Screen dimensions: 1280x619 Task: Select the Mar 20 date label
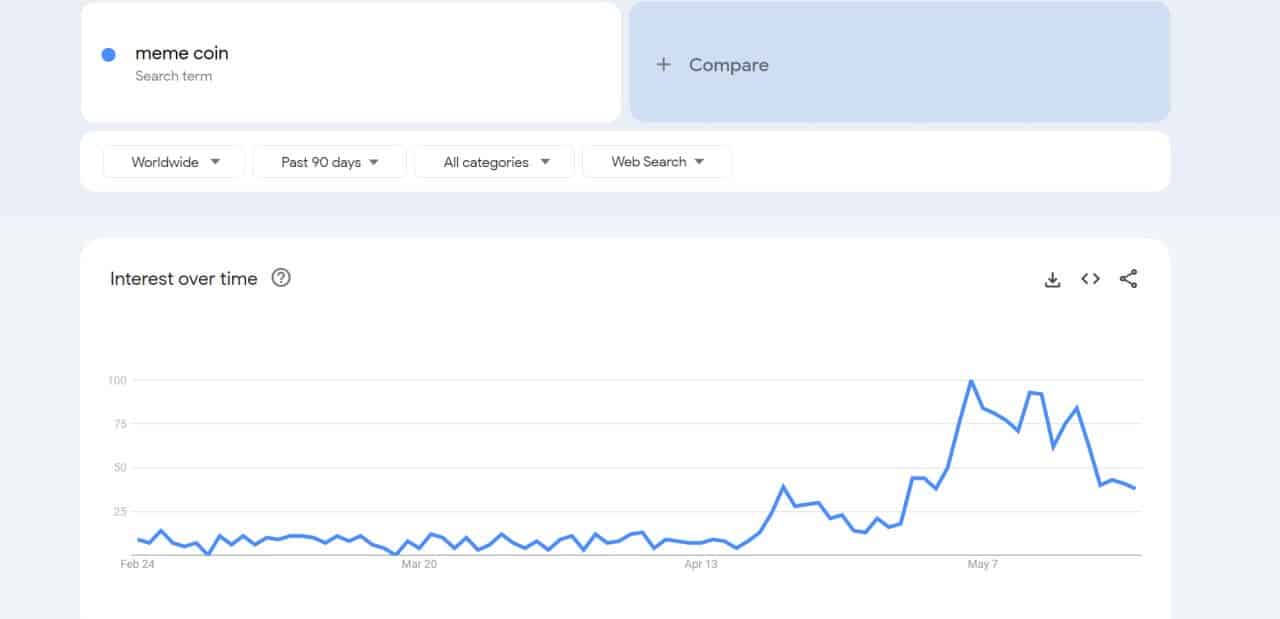[x=419, y=565]
